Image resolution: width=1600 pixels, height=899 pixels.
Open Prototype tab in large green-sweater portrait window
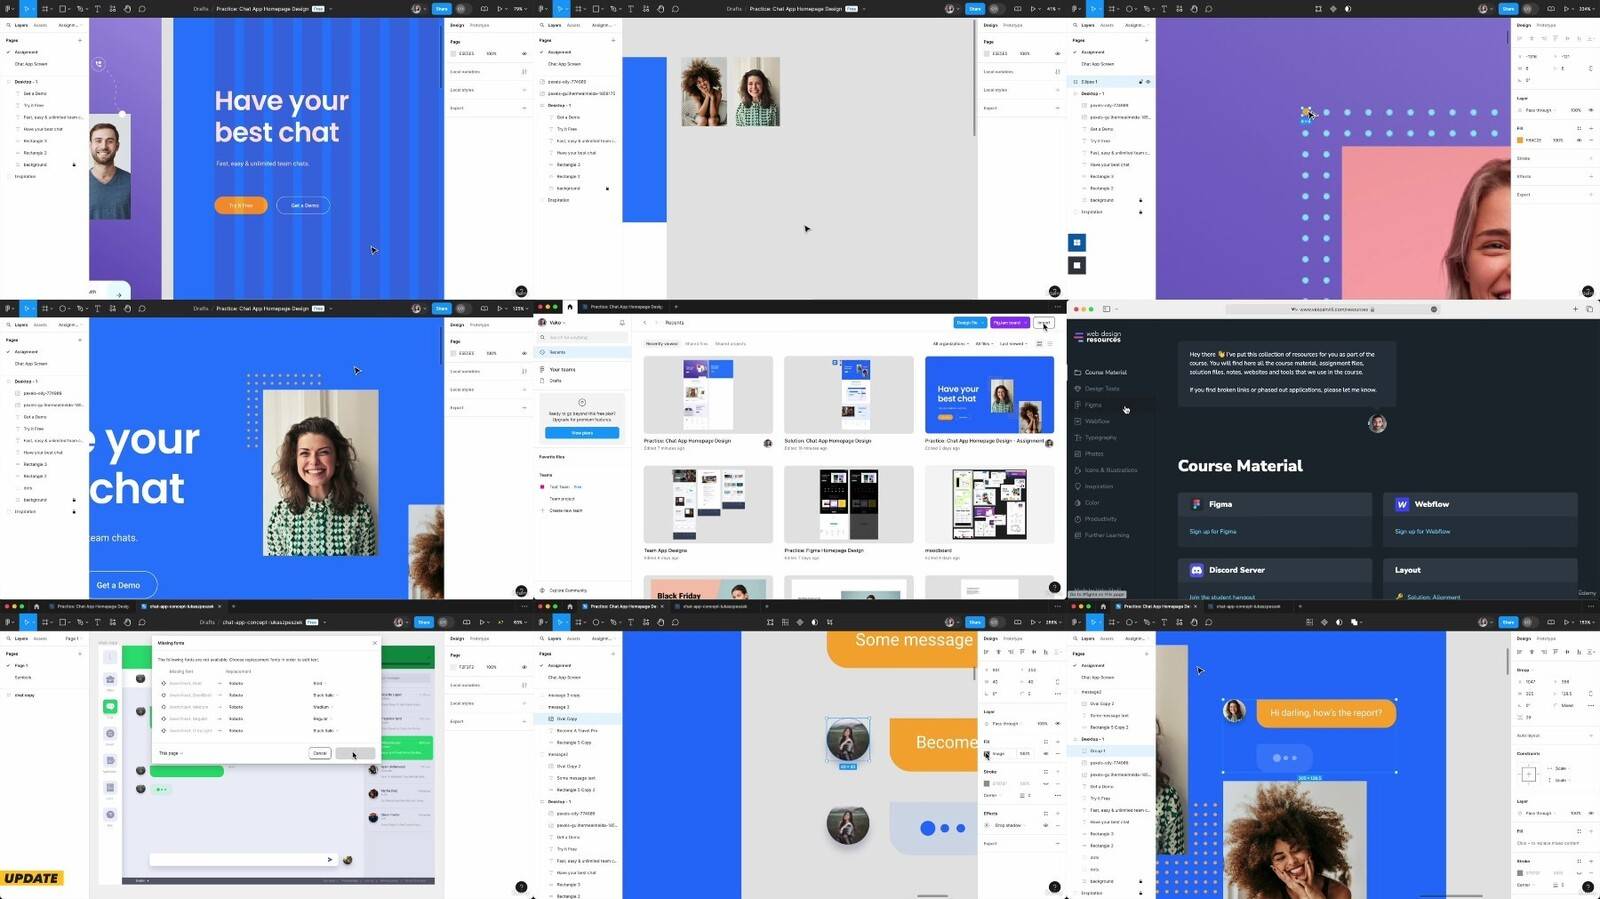(x=480, y=325)
